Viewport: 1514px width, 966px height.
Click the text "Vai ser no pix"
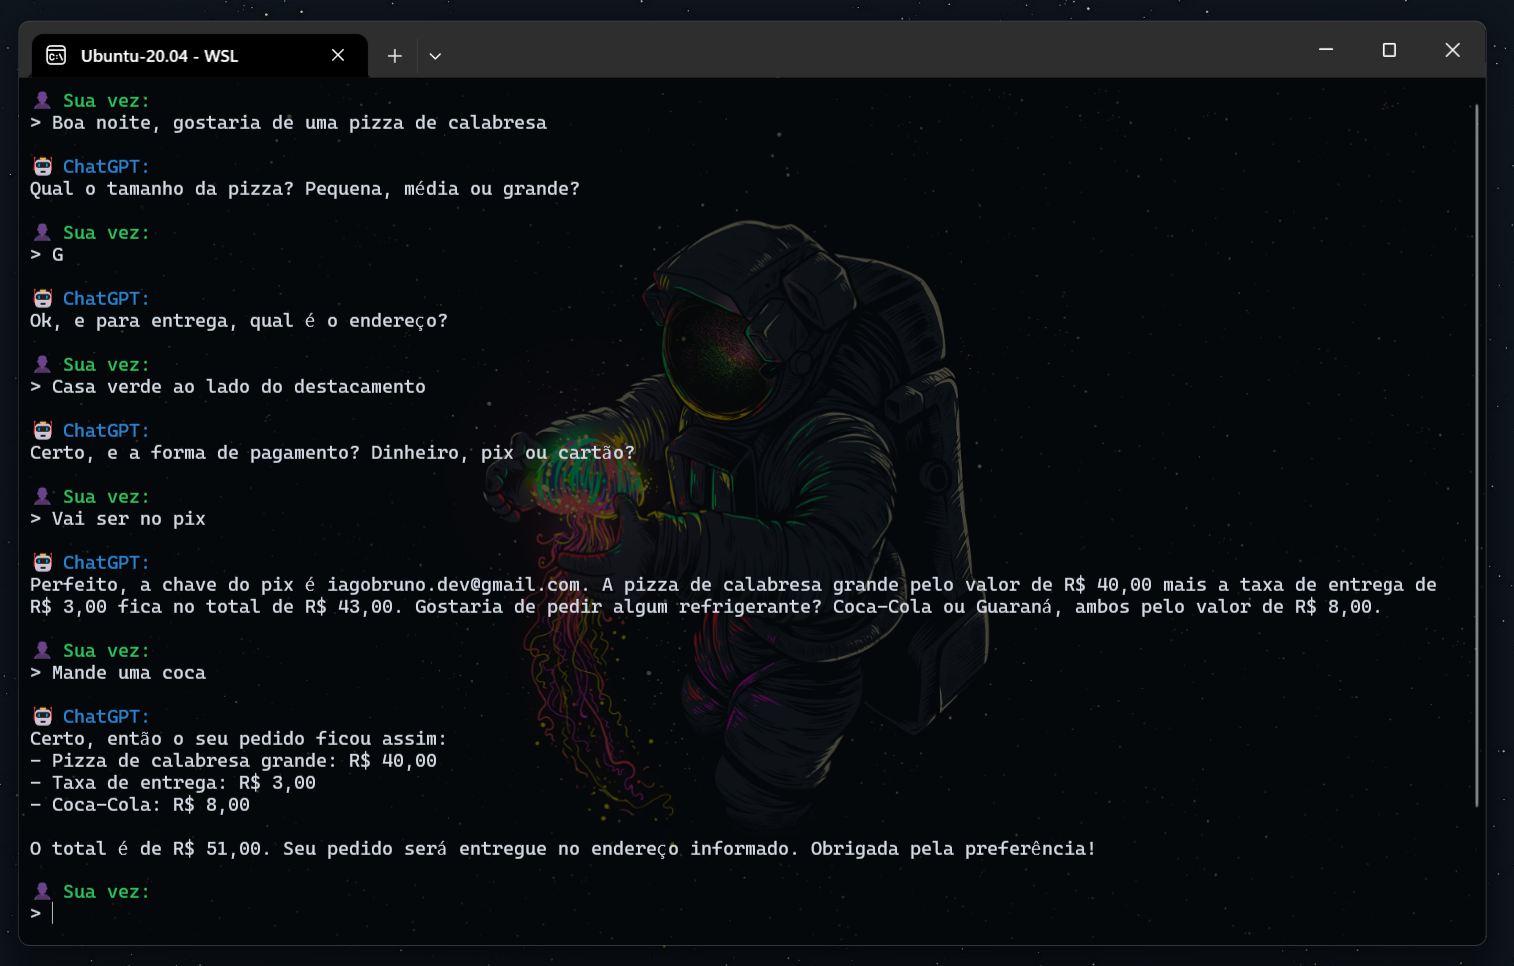pos(129,519)
